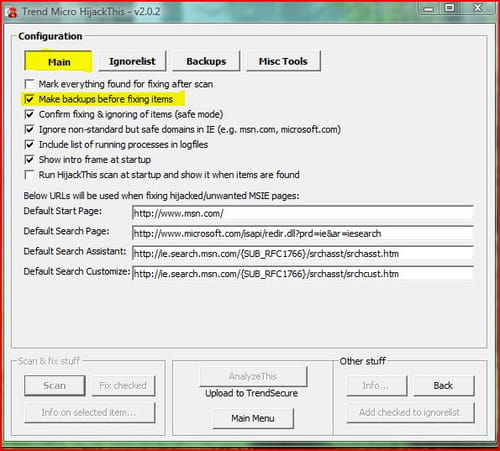
Task: Enable Run HijackThis scan at startup
Action: click(29, 175)
